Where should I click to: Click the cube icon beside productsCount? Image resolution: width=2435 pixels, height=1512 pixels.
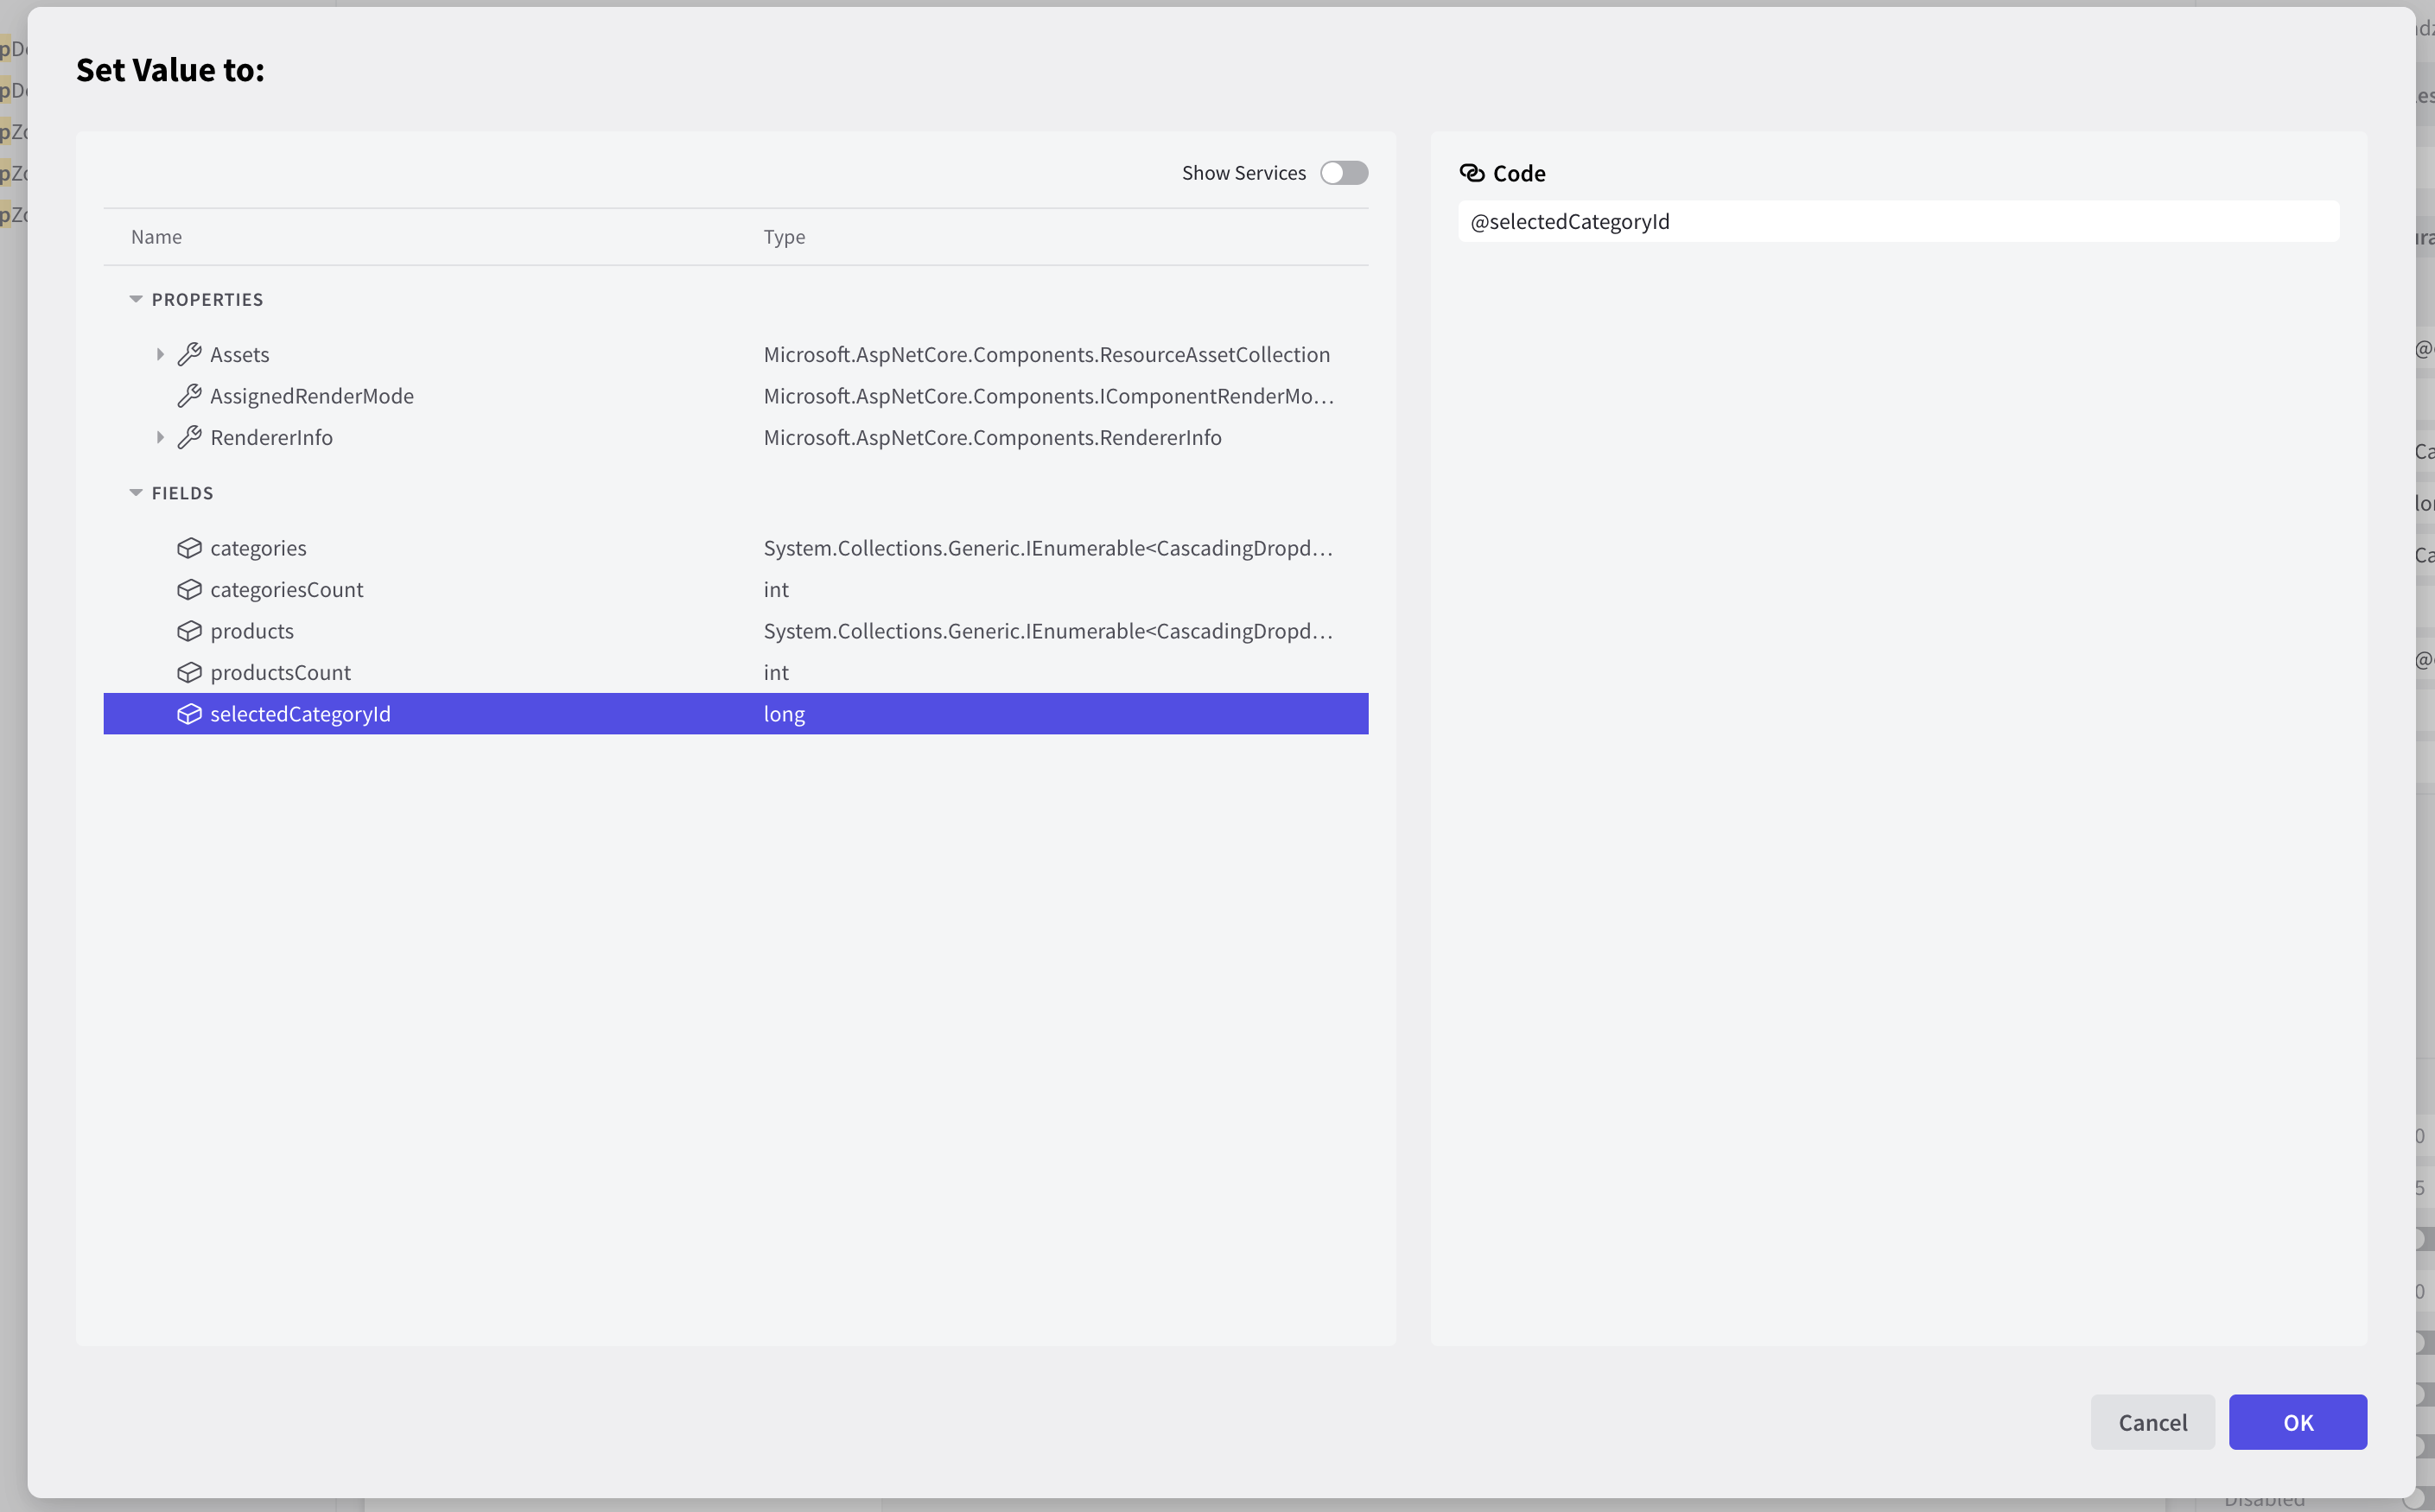(189, 673)
